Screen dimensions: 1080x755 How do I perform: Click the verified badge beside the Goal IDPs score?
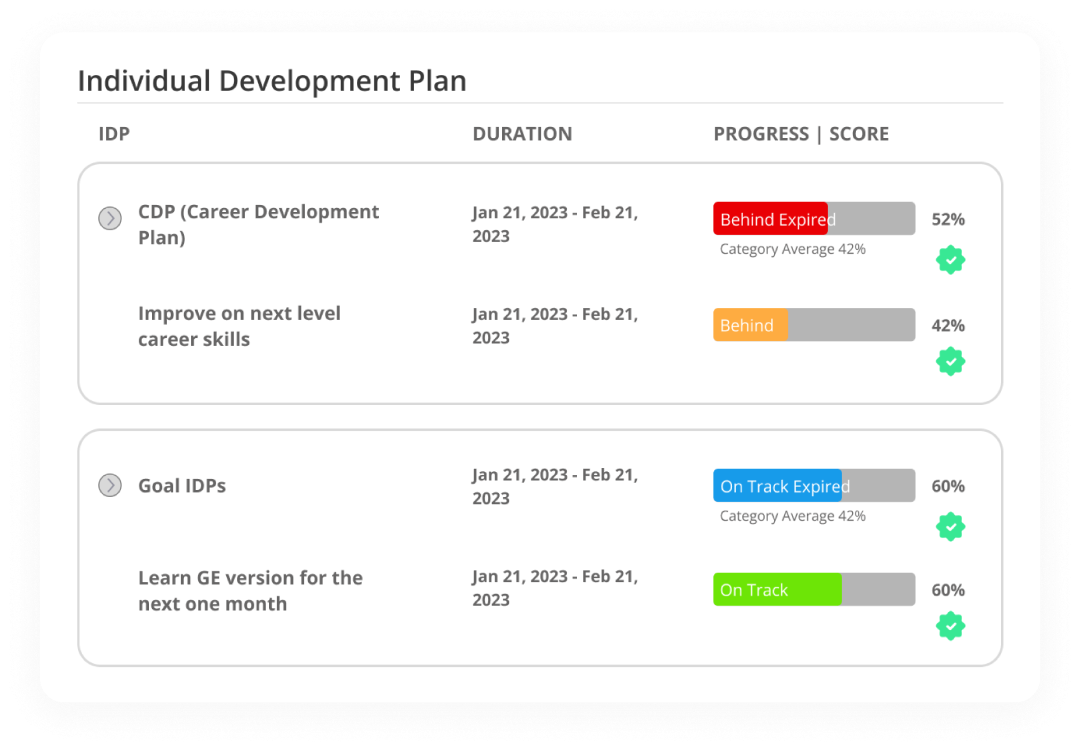click(x=949, y=526)
